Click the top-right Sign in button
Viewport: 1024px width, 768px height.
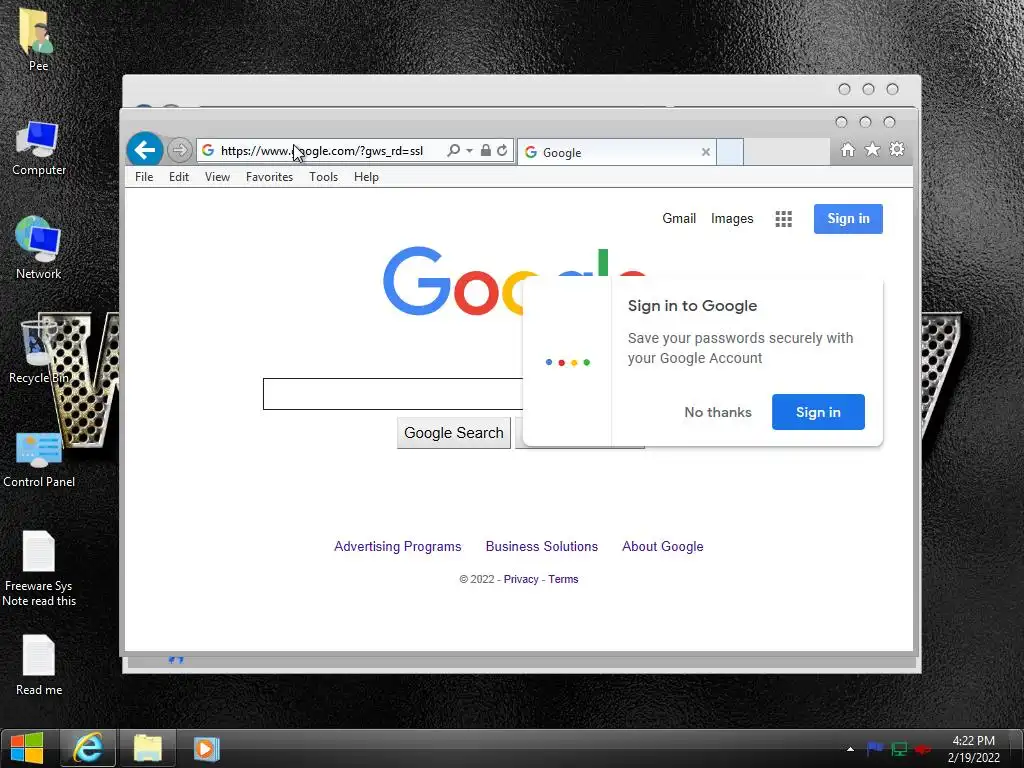tap(848, 219)
